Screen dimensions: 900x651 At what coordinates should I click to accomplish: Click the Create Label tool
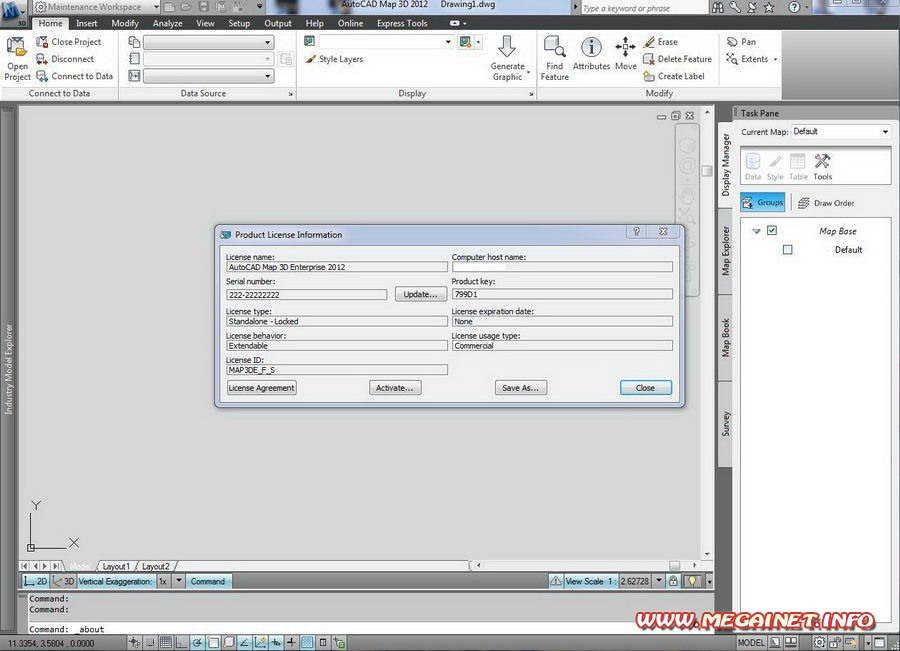click(674, 76)
